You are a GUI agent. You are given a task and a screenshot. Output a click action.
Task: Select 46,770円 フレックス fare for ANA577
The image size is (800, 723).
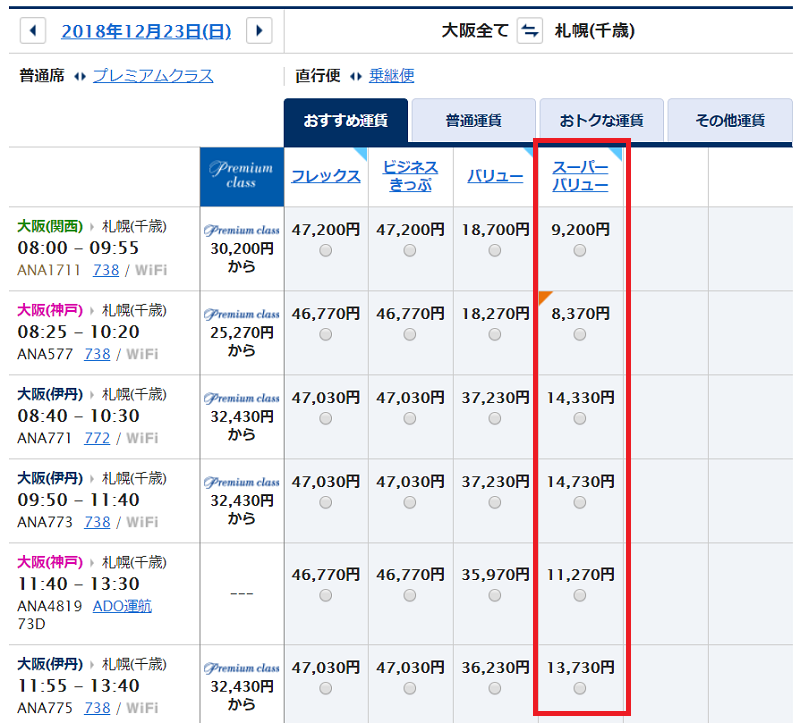coord(326,335)
